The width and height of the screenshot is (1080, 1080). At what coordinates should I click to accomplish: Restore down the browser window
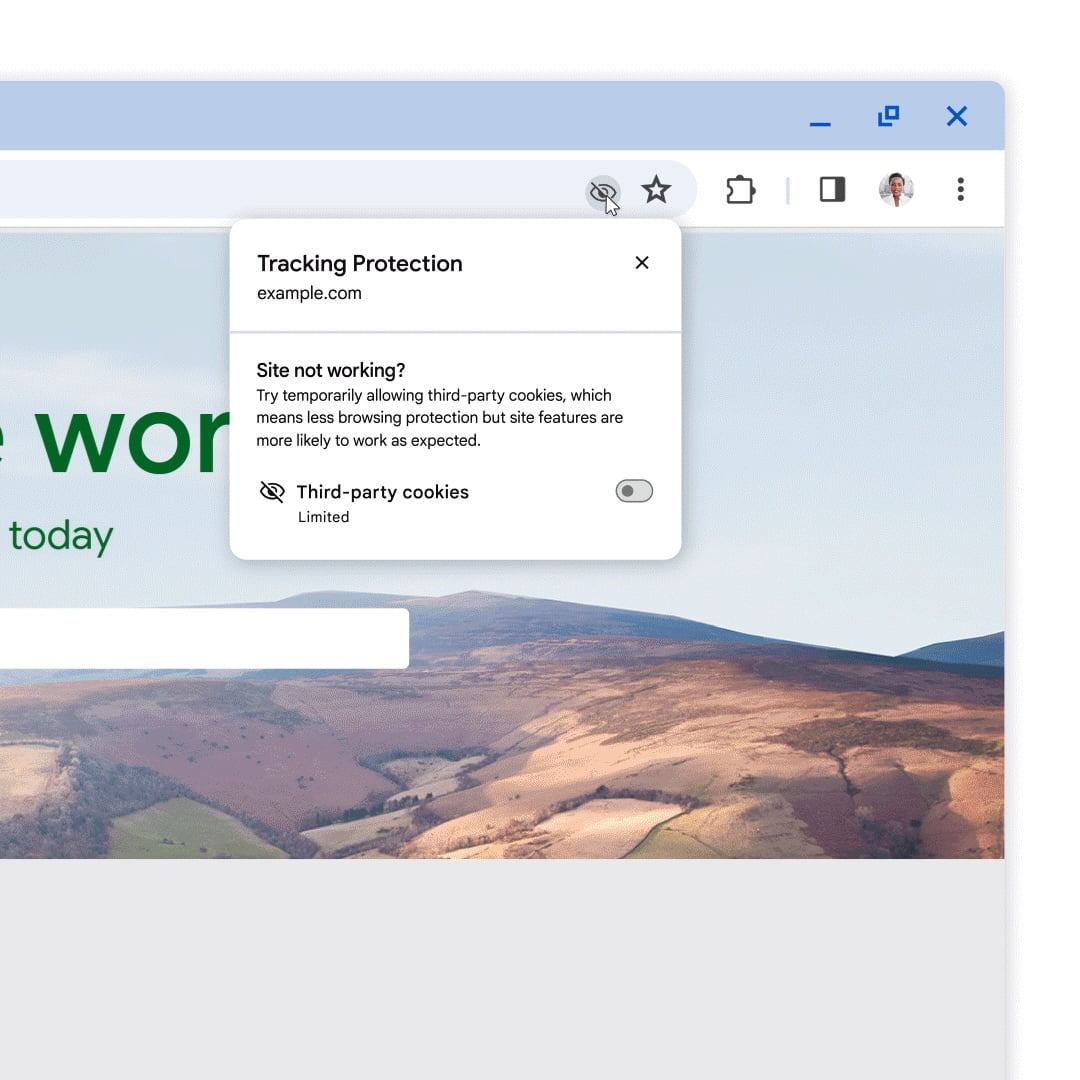click(888, 117)
